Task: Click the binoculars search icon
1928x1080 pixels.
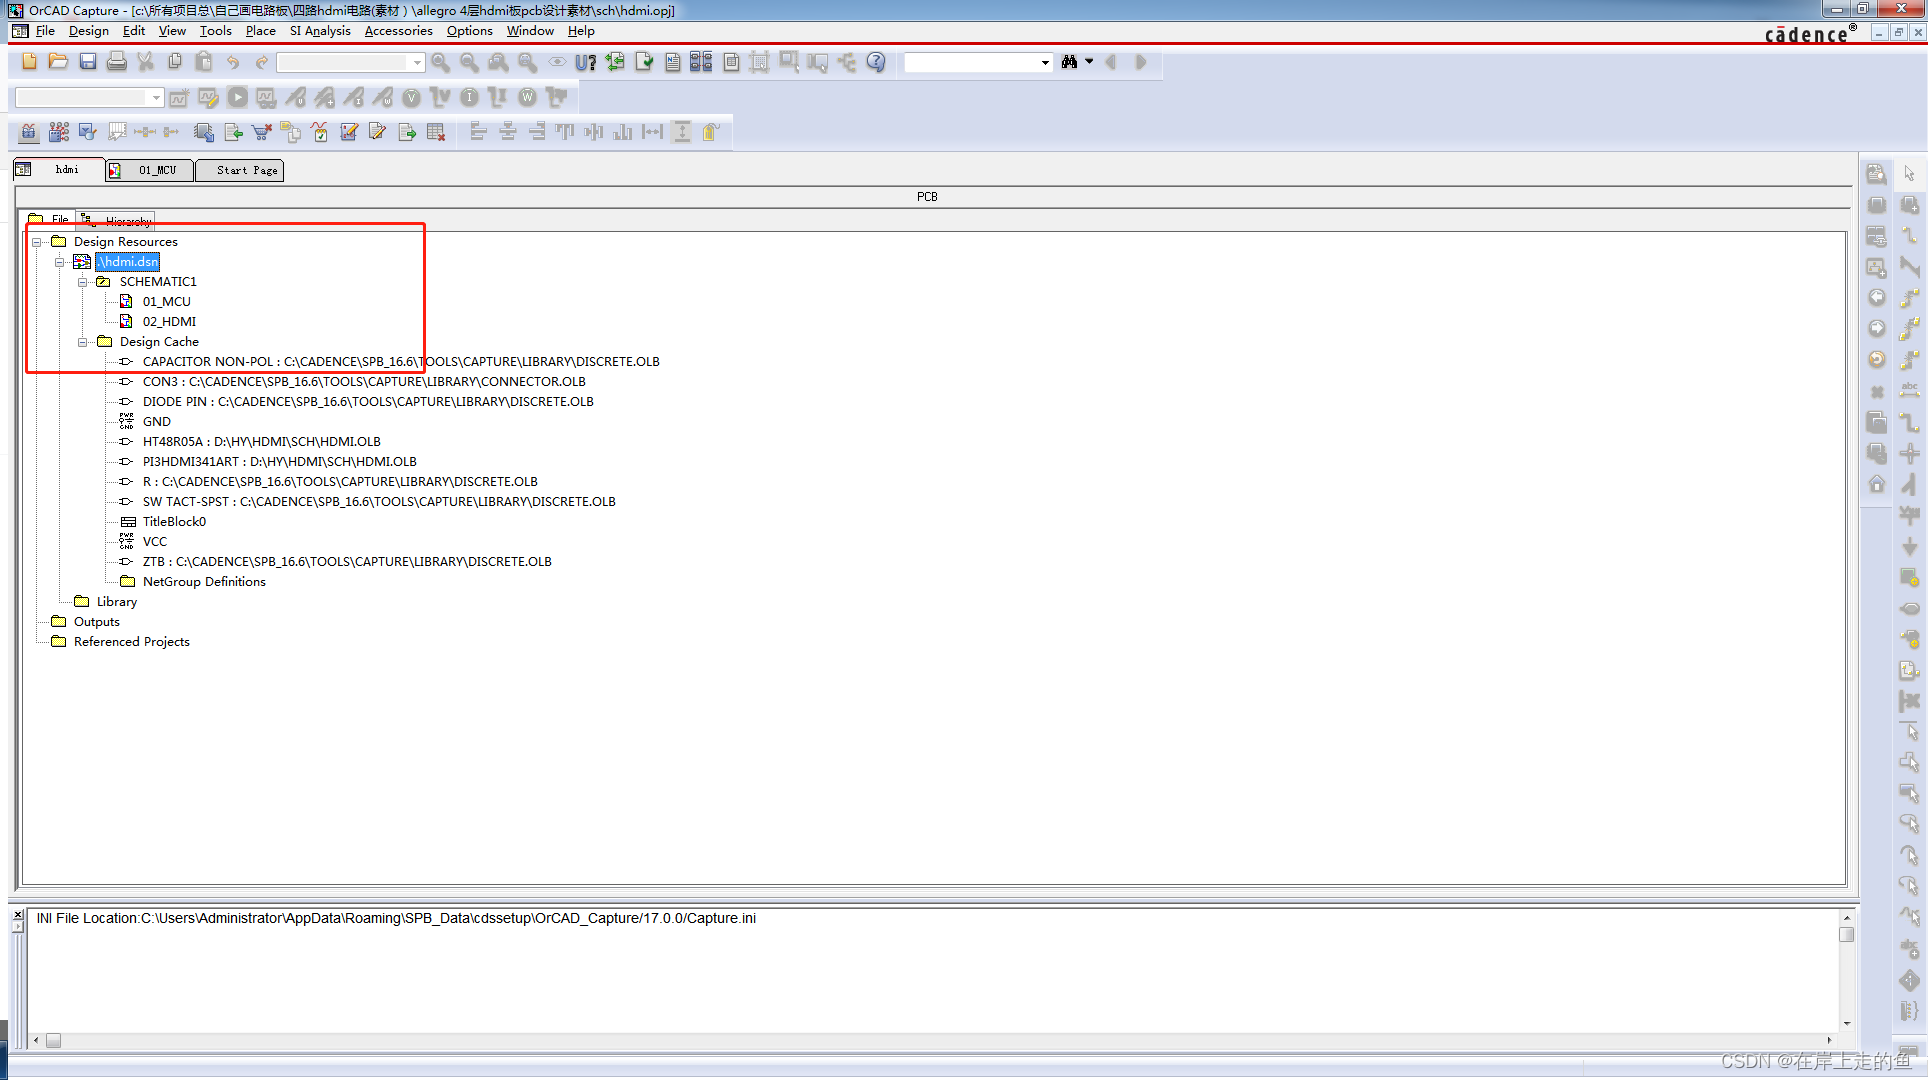Action: [x=1069, y=62]
